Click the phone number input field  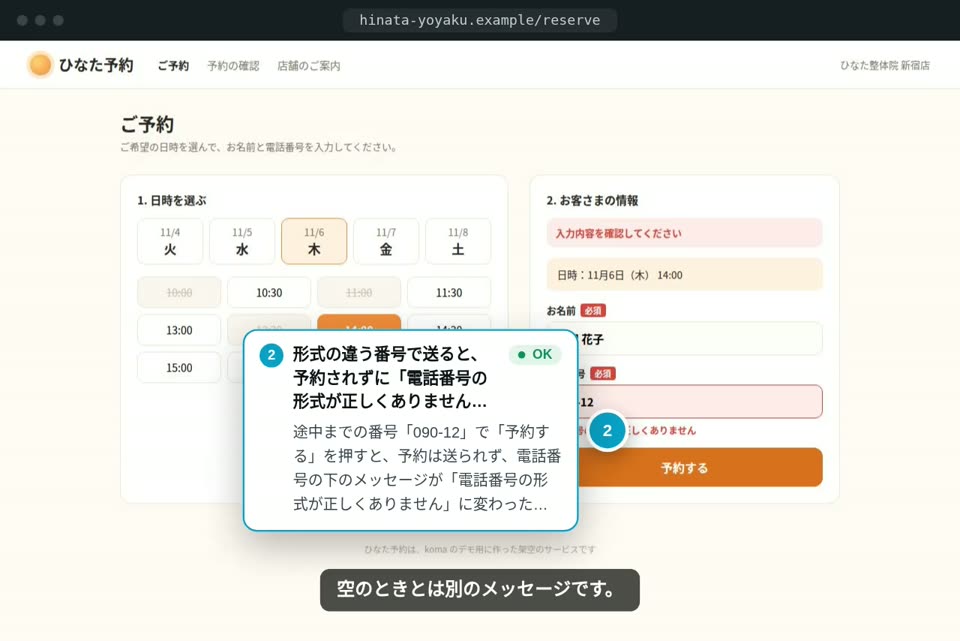click(700, 402)
